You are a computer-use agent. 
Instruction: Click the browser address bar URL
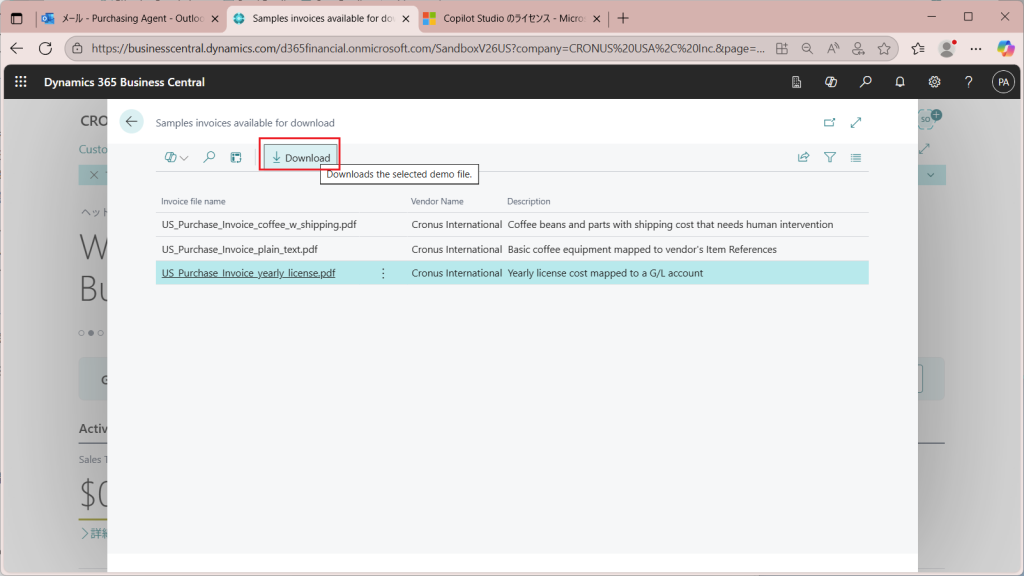pyautogui.click(x=428, y=48)
